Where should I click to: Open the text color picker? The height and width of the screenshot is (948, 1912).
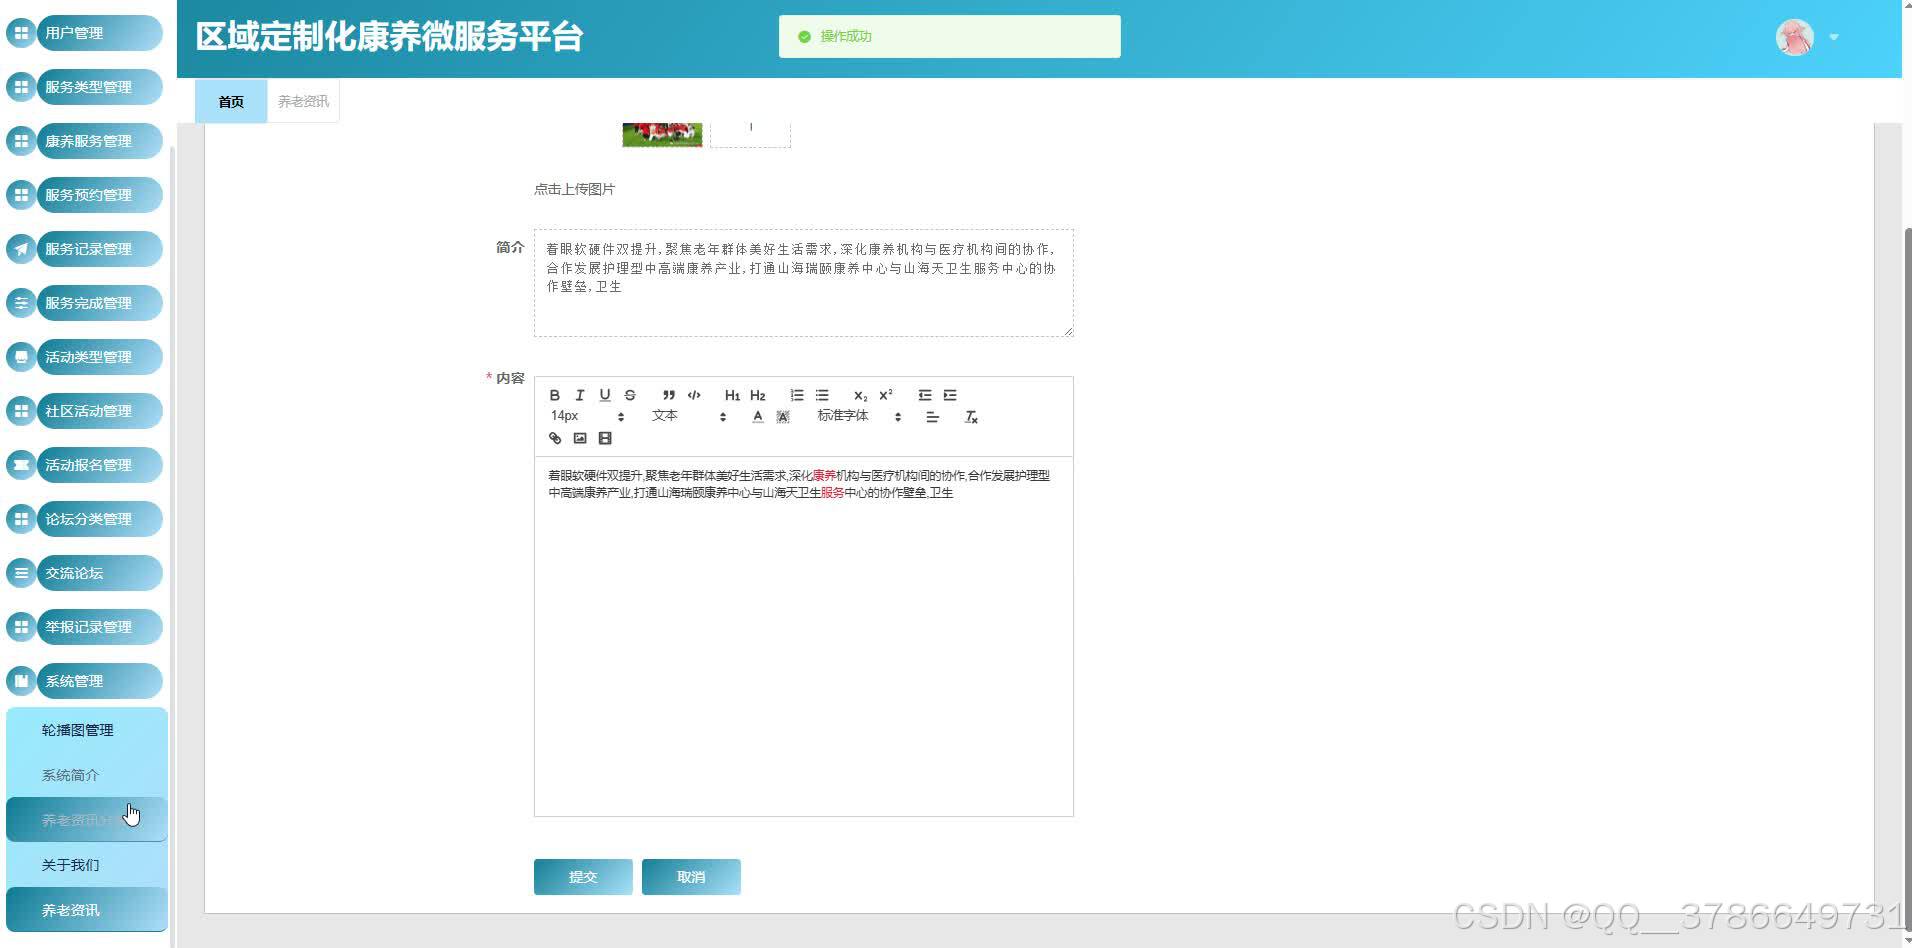coord(758,417)
